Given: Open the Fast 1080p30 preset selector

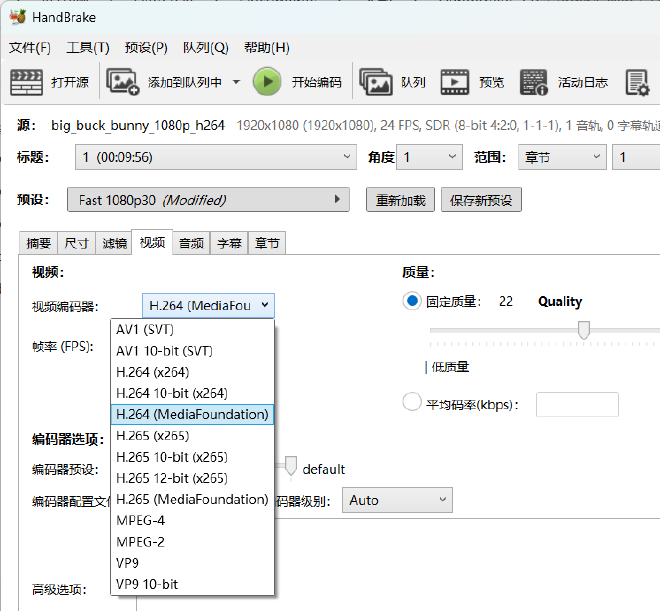Looking at the screenshot, I should [208, 200].
